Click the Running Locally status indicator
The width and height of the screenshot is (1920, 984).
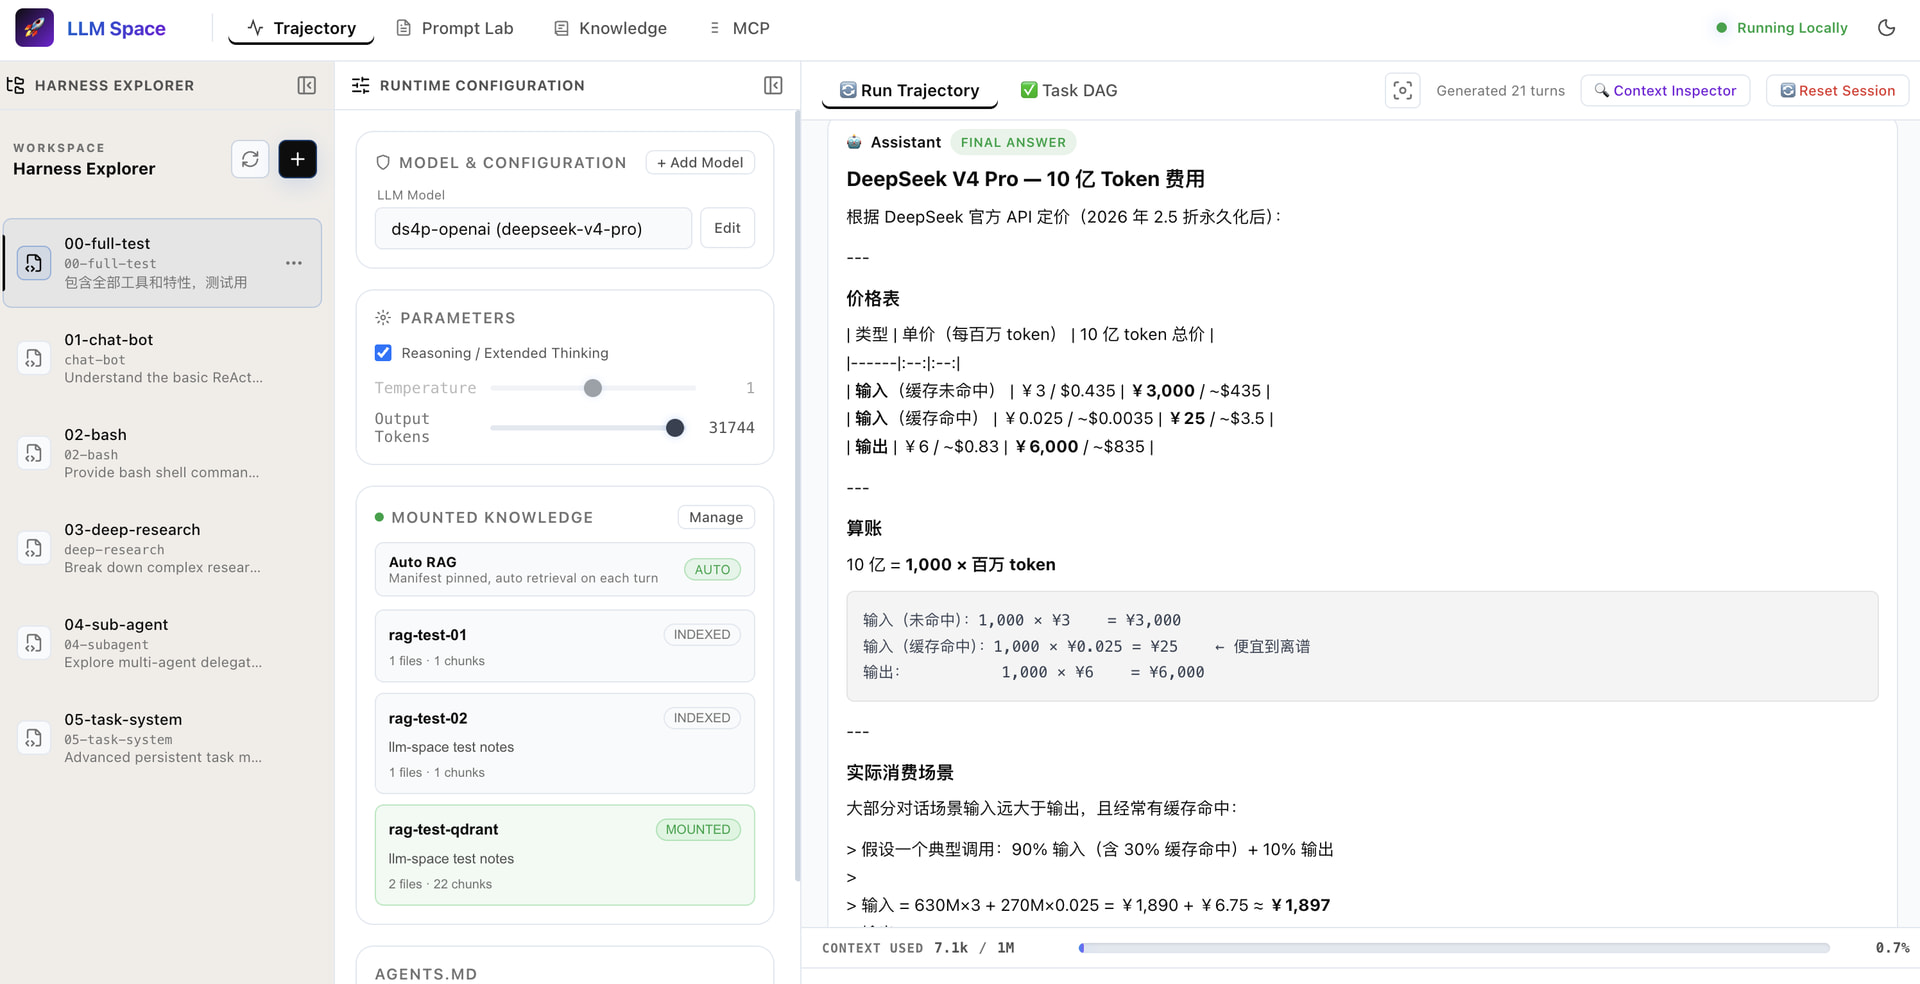1782,28
